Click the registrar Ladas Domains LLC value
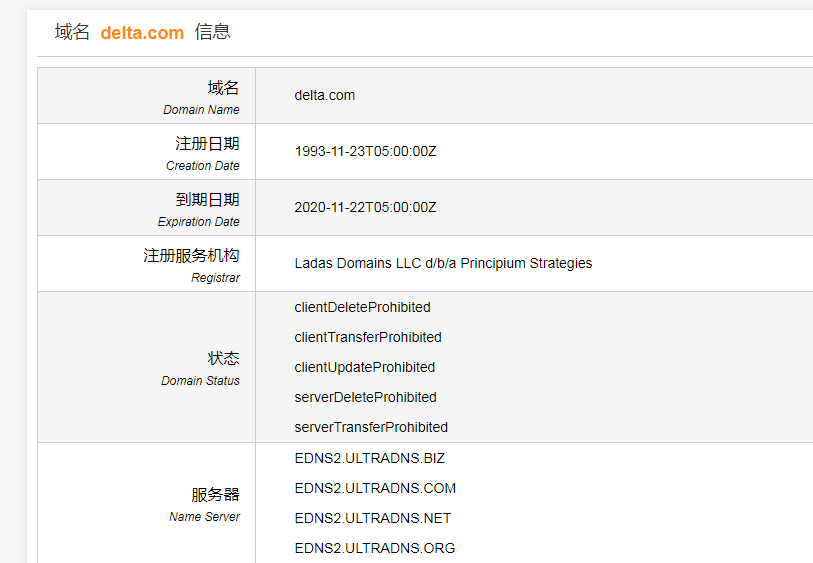Image resolution: width=813 pixels, height=563 pixels. pos(443,263)
